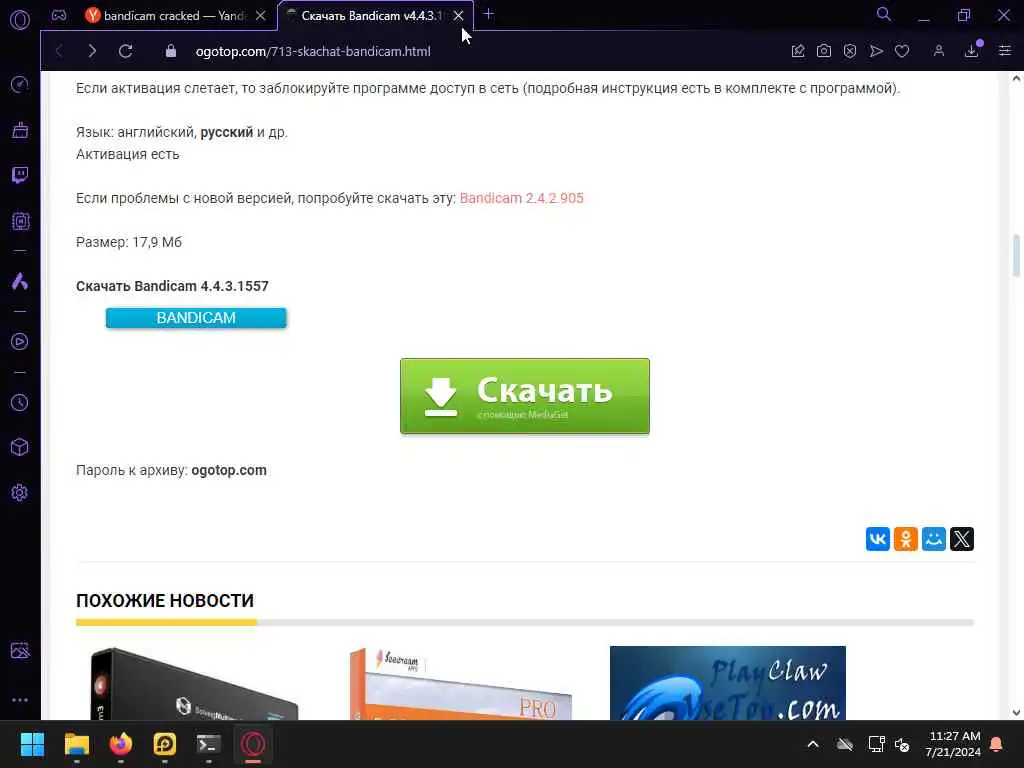
Task: Click the Размер: 17,9 Мб text
Action: click(x=129, y=242)
